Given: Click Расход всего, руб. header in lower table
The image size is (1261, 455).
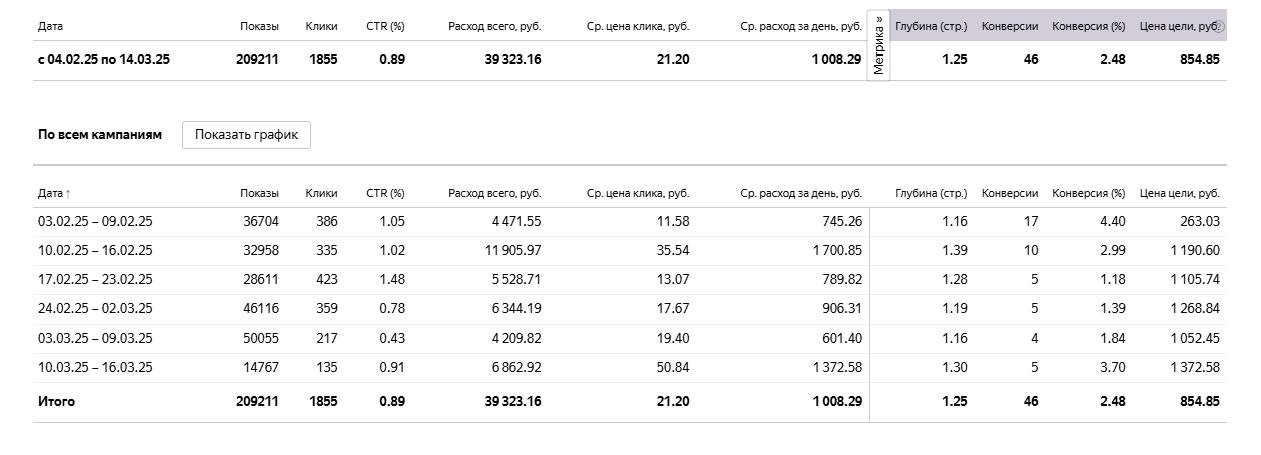Looking at the screenshot, I should tap(495, 193).
